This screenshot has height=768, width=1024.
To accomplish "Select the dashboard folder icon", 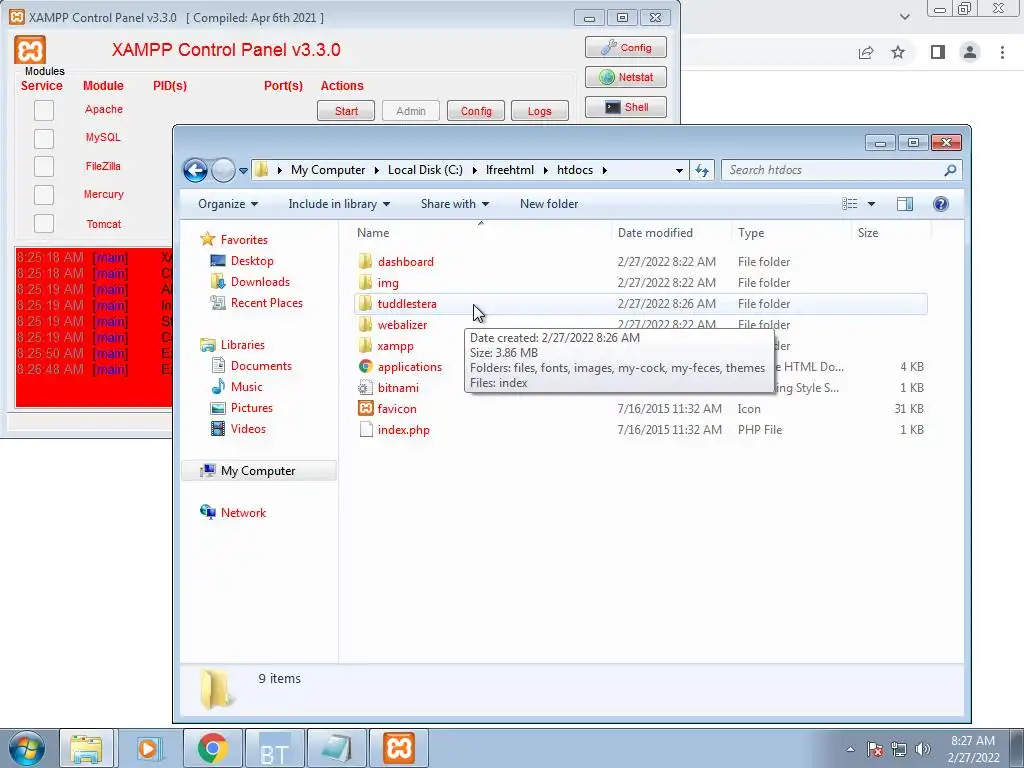I will pyautogui.click(x=365, y=262).
